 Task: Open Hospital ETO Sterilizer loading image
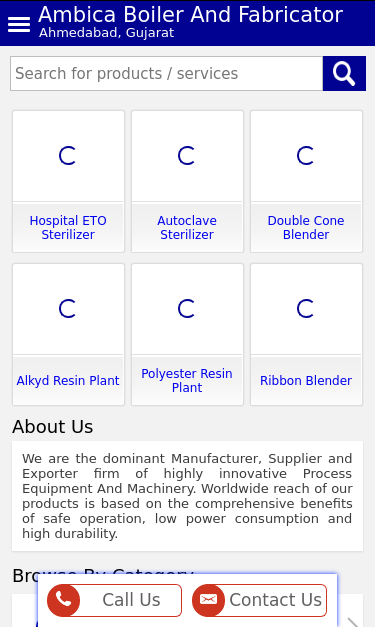click(x=68, y=156)
